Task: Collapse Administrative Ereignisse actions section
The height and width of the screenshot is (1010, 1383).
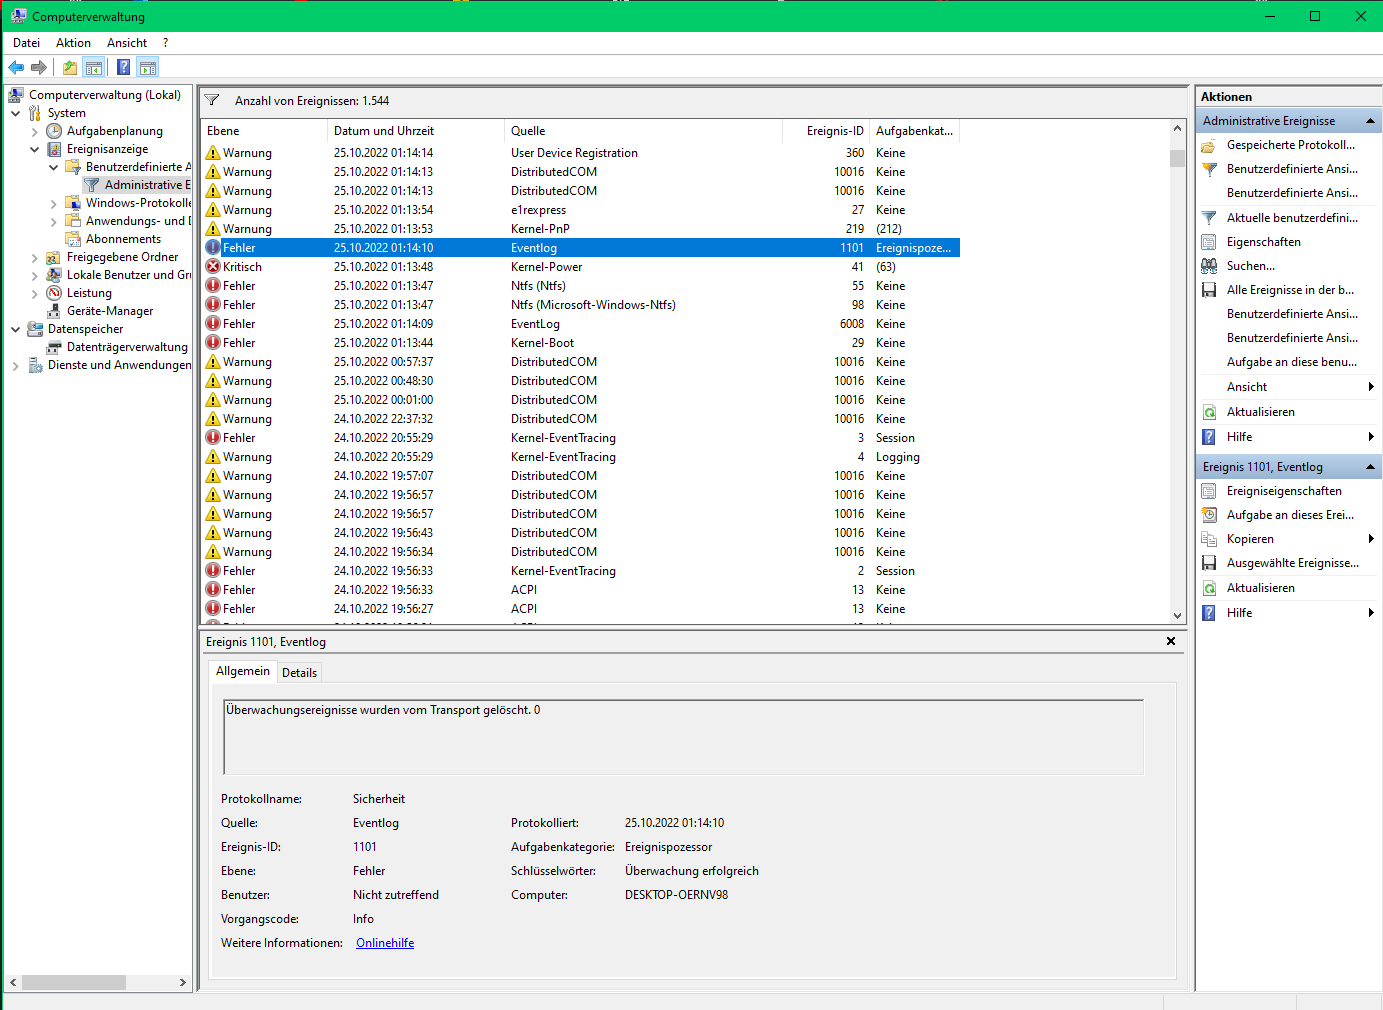Action: click(1370, 121)
